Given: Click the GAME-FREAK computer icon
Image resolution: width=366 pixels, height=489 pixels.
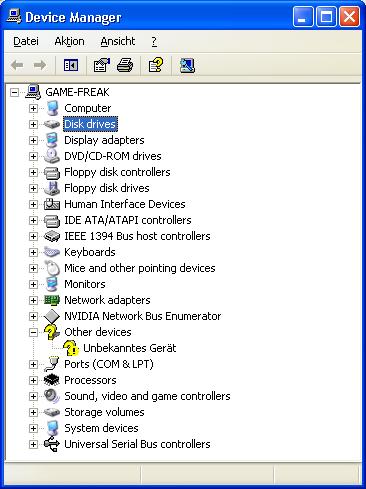Looking at the screenshot, I should point(33,92).
